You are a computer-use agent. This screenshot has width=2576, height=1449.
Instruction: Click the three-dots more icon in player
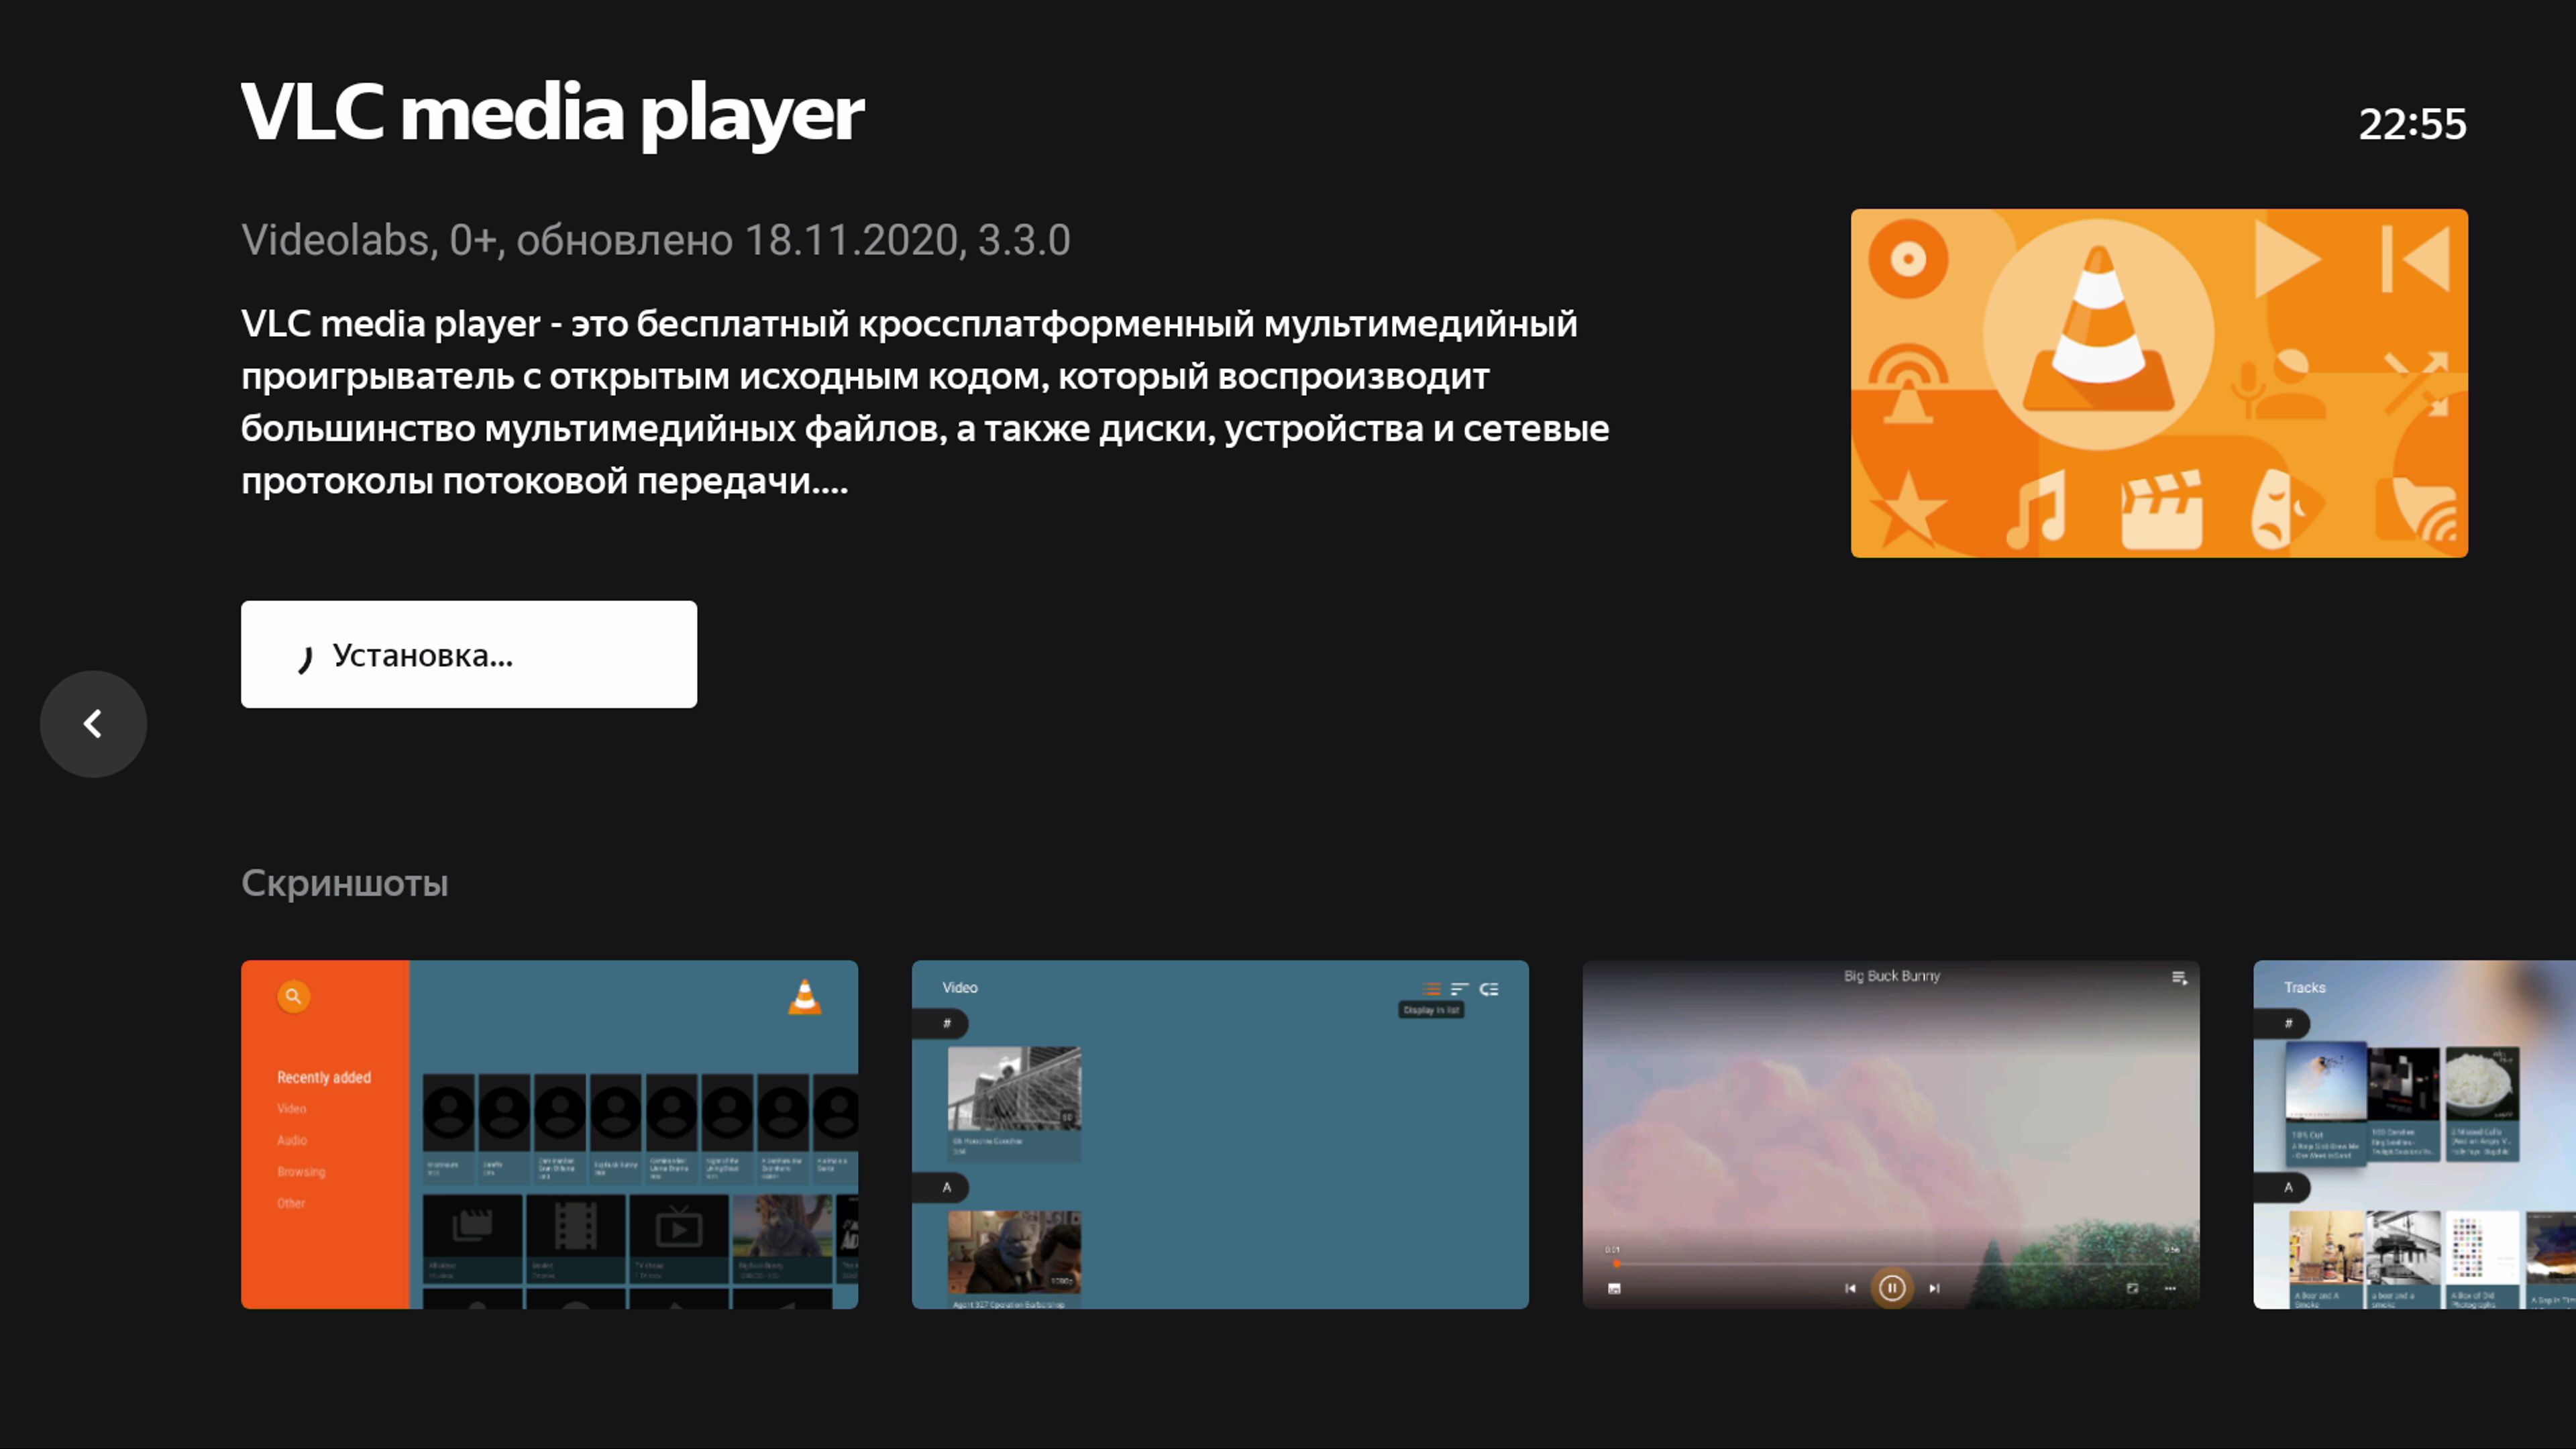point(2170,1288)
